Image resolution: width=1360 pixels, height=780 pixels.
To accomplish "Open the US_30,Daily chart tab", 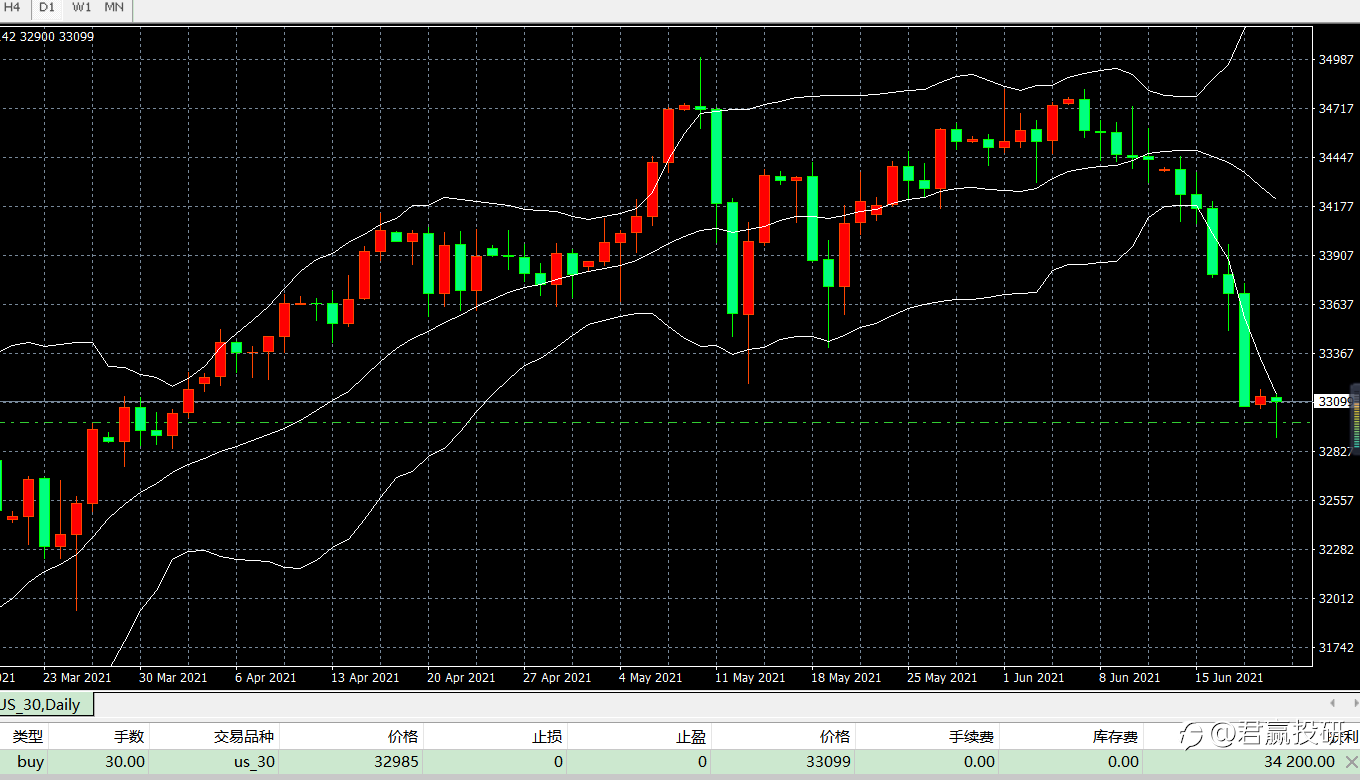I will click(46, 705).
